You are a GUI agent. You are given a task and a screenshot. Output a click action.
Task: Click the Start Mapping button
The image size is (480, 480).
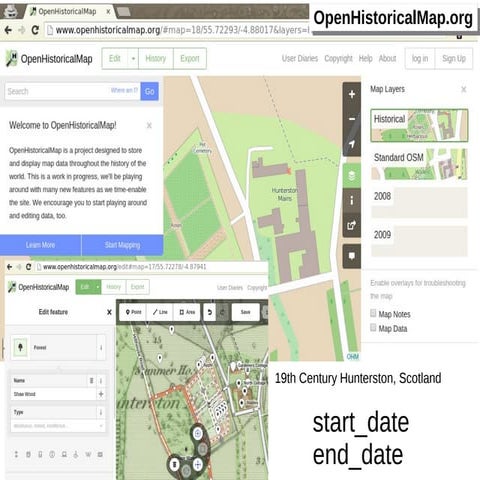(122, 245)
